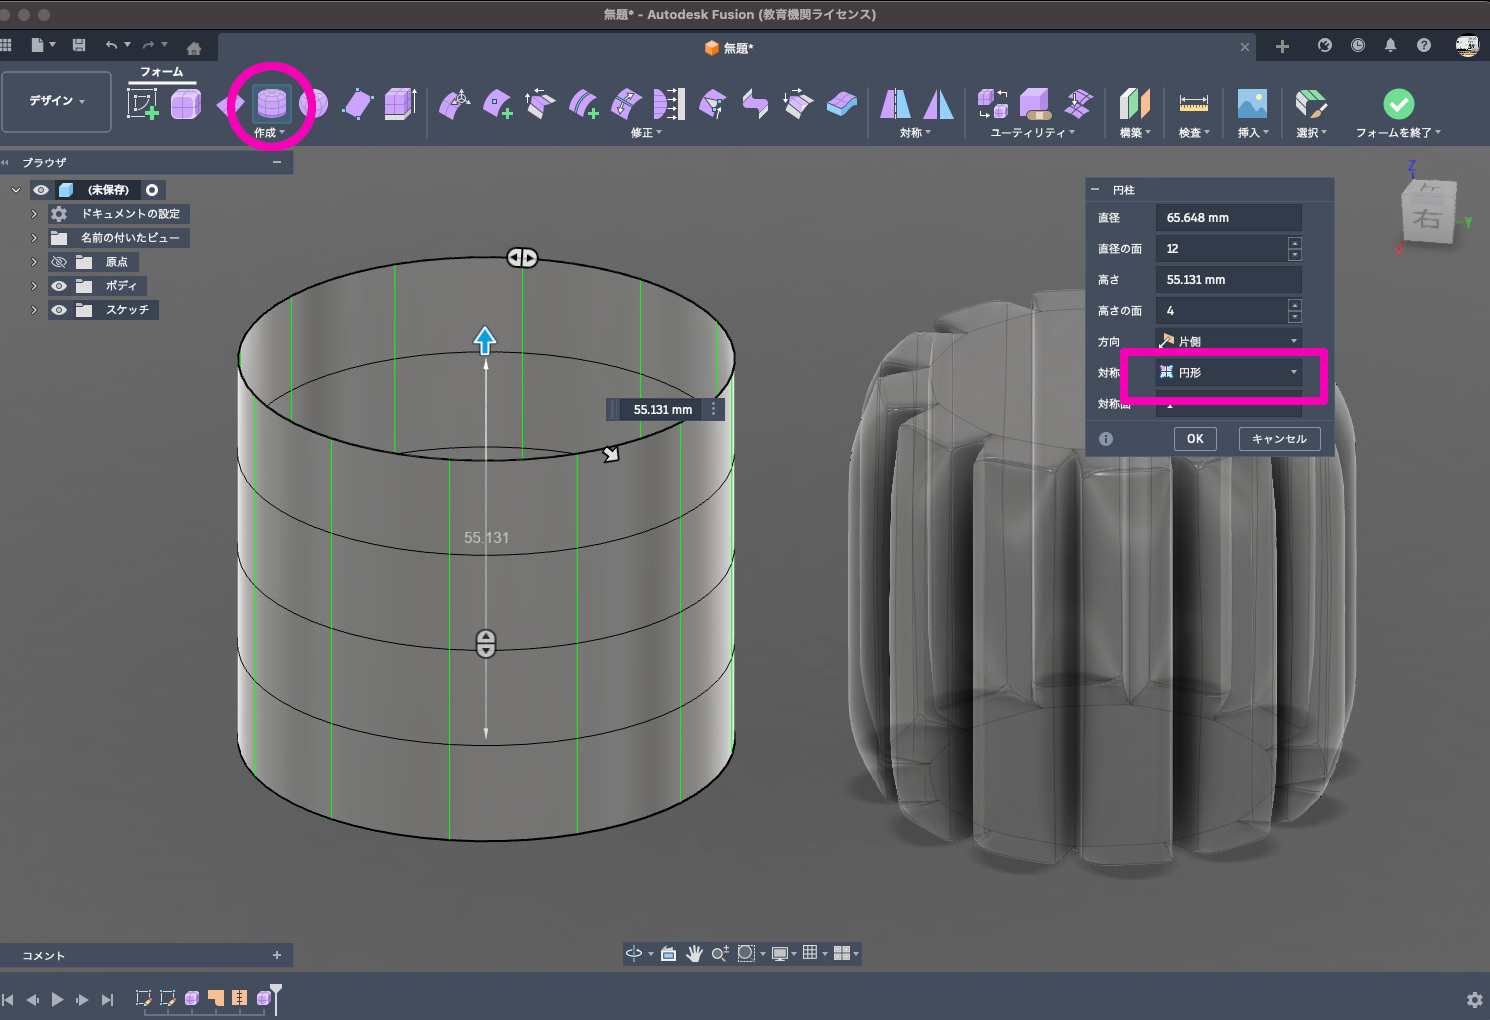Click the Measure ruler icon
Screen dimensions: 1490x1020
1193,103
